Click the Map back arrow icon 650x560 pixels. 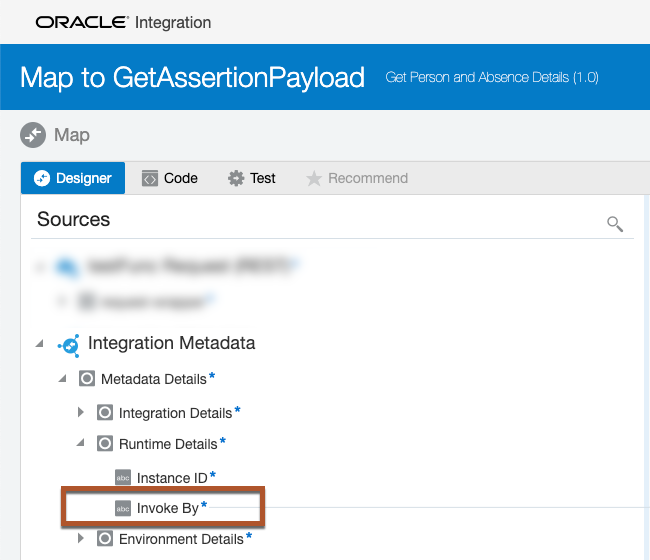click(x=33, y=134)
